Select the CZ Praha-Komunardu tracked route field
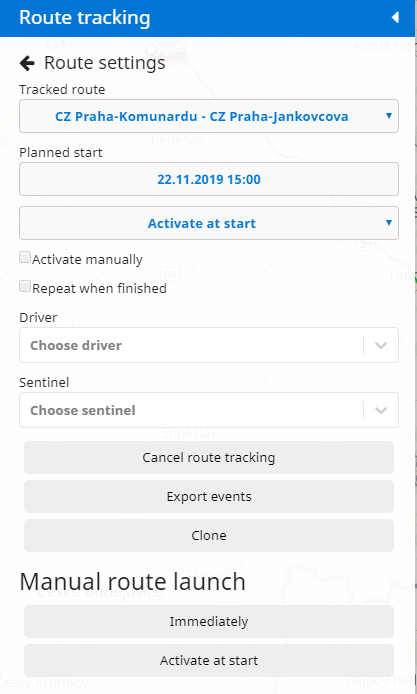 coord(209,116)
